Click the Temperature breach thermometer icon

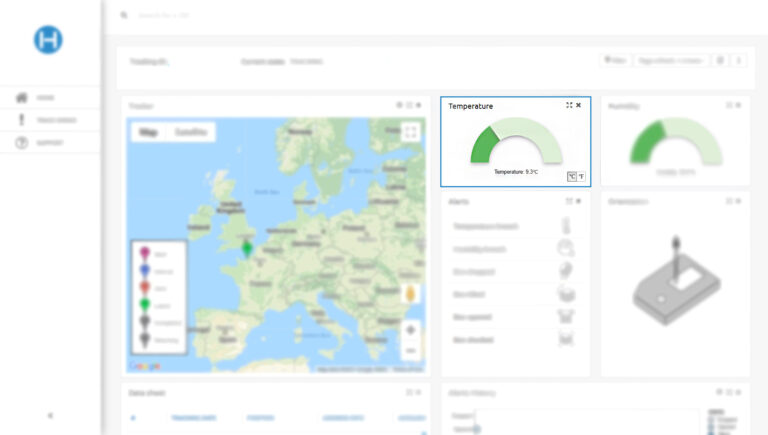566,226
